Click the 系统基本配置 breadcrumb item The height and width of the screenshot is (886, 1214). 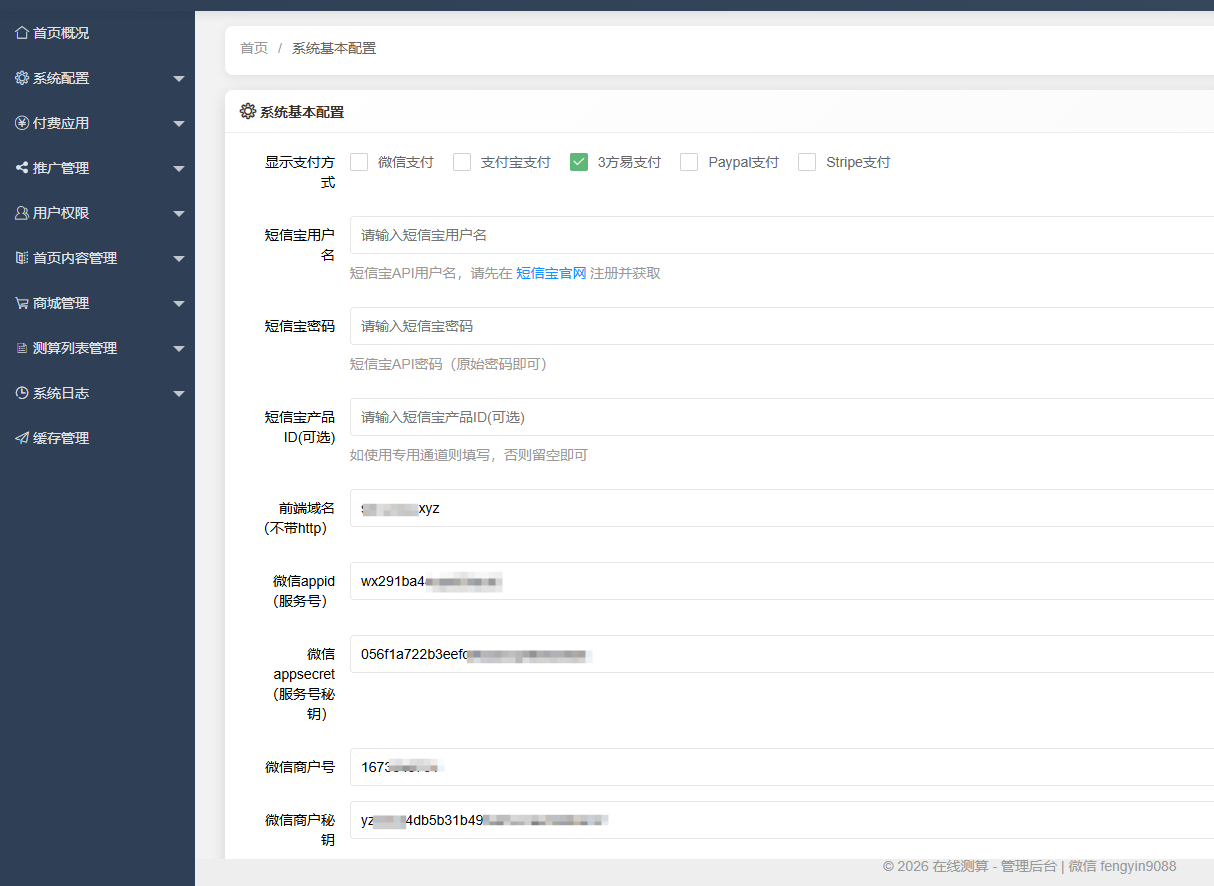(x=334, y=48)
